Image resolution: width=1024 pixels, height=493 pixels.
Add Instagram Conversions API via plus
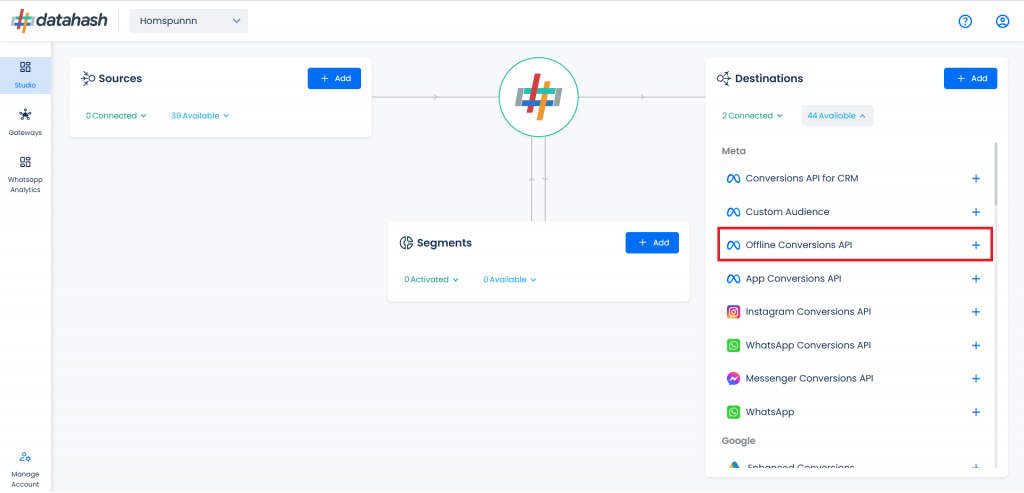tap(976, 312)
